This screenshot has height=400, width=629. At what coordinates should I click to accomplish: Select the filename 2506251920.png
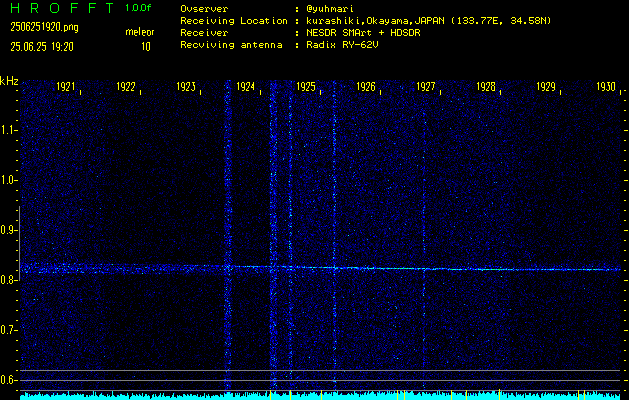45,27
